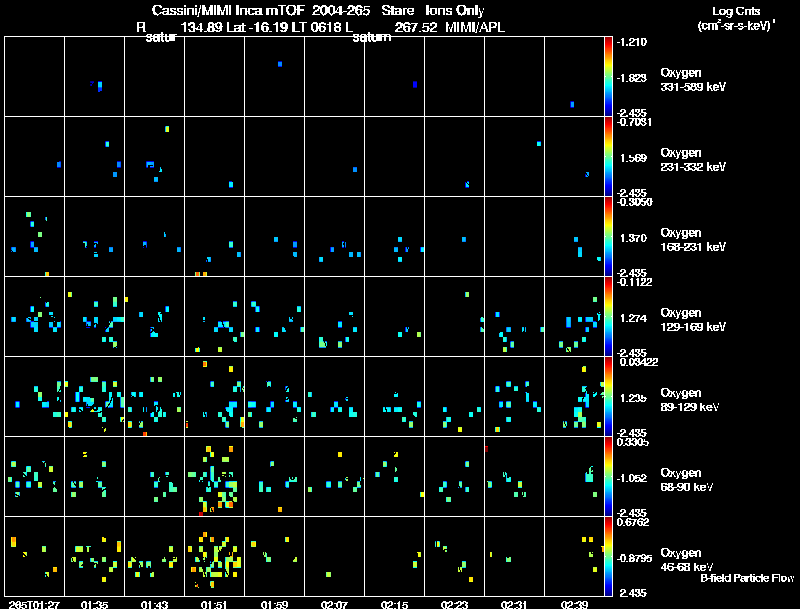Image resolution: width=800 pixels, height=609 pixels.
Task: Click the '-1.210' colorbar maximum value
Action: click(x=632, y=42)
